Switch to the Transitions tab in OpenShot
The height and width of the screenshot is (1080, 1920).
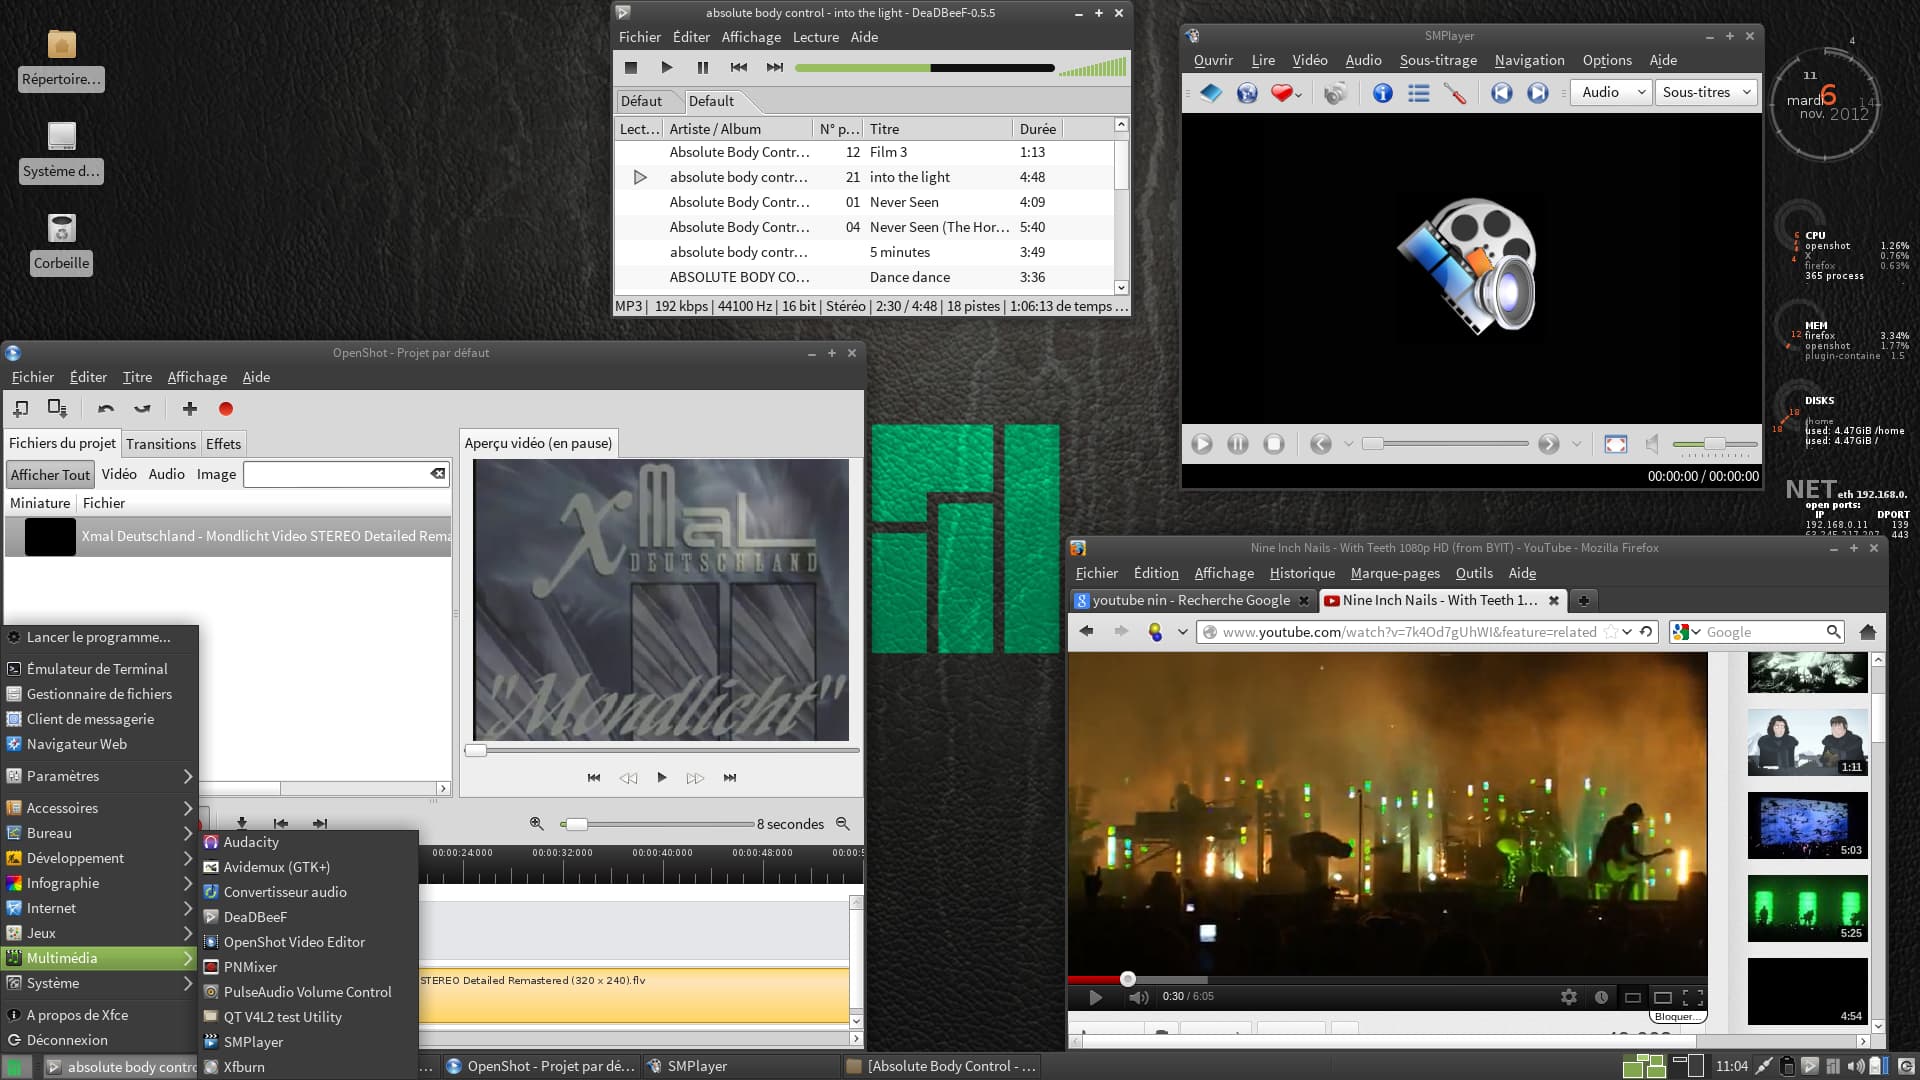tap(160, 444)
